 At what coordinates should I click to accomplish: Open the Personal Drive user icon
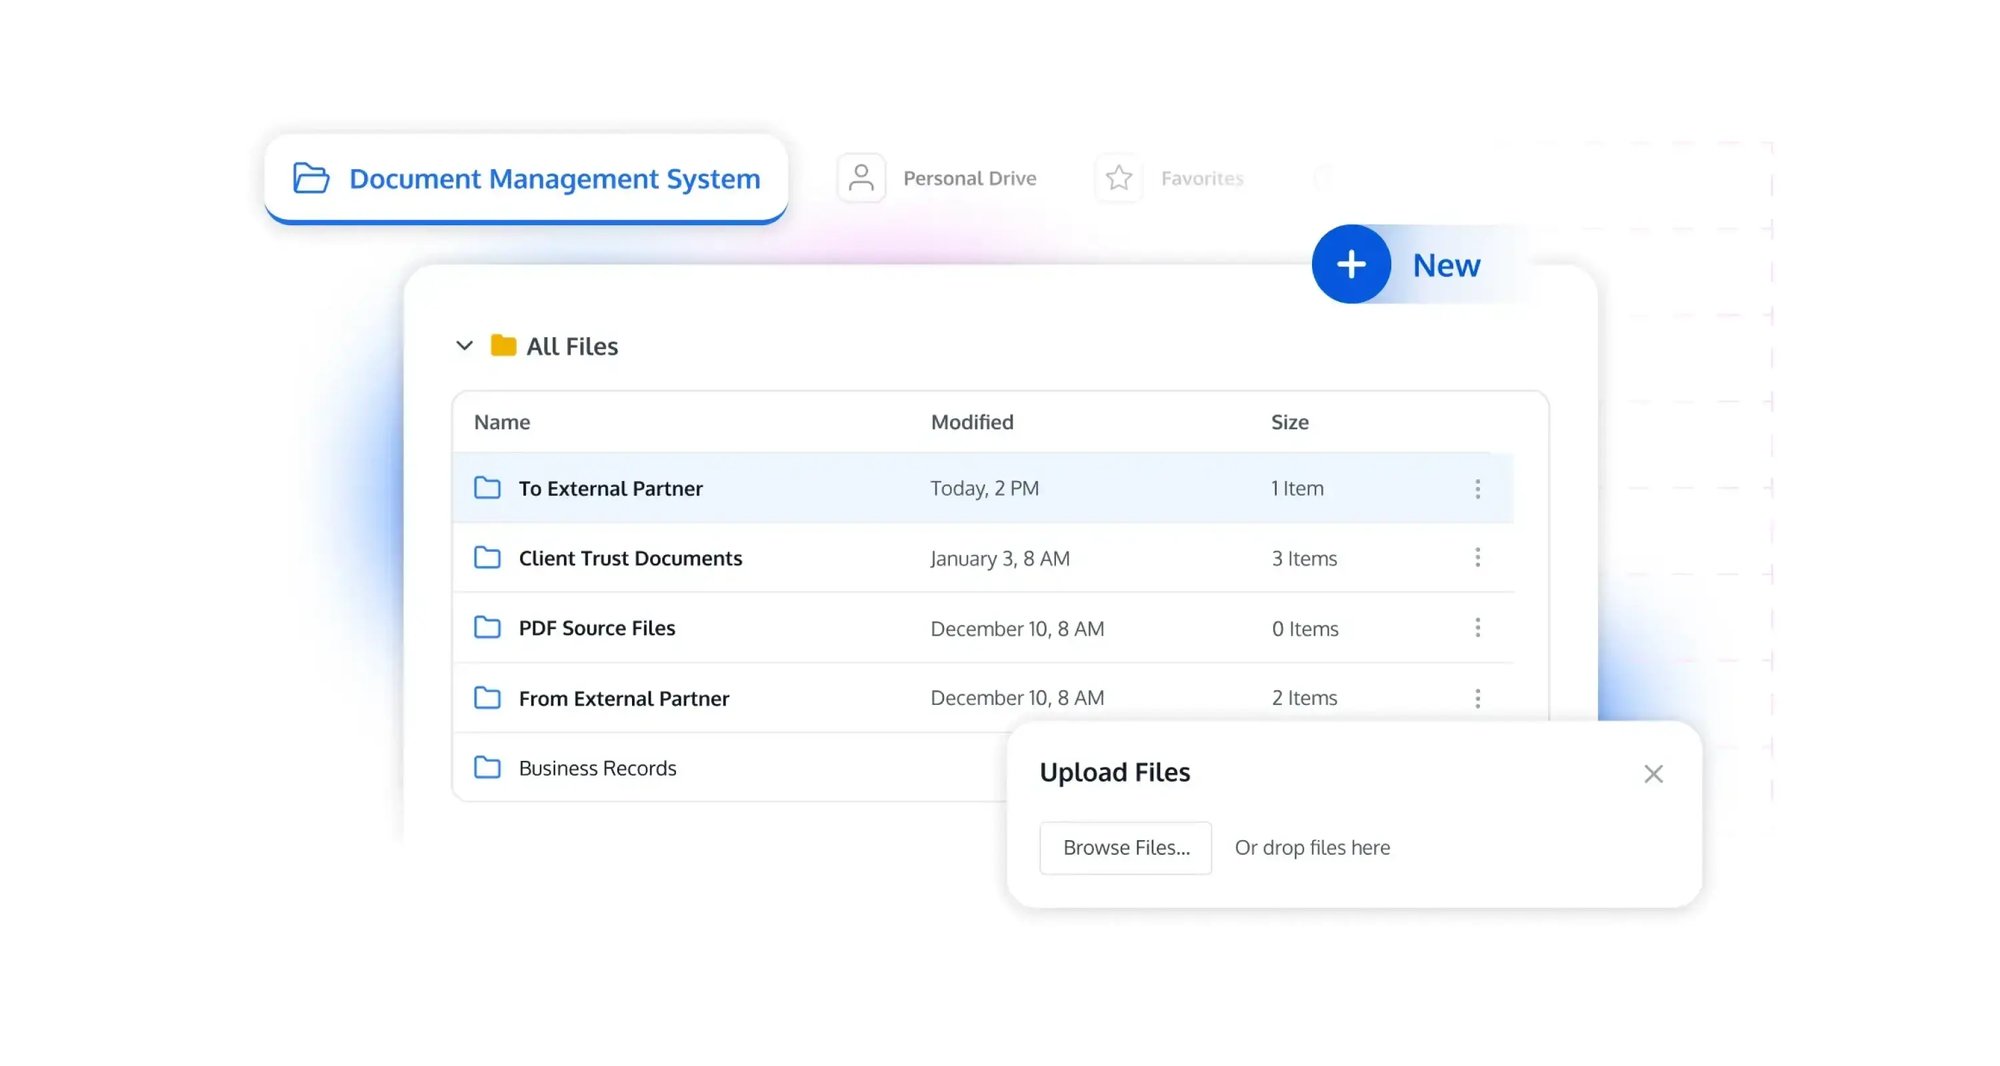click(x=861, y=178)
